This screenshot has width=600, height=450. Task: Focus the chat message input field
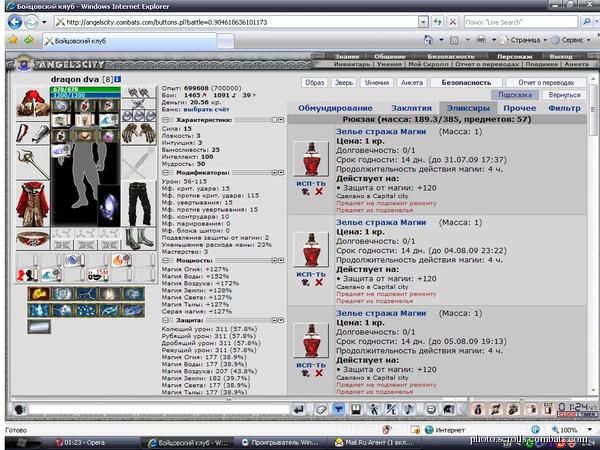click(x=159, y=409)
